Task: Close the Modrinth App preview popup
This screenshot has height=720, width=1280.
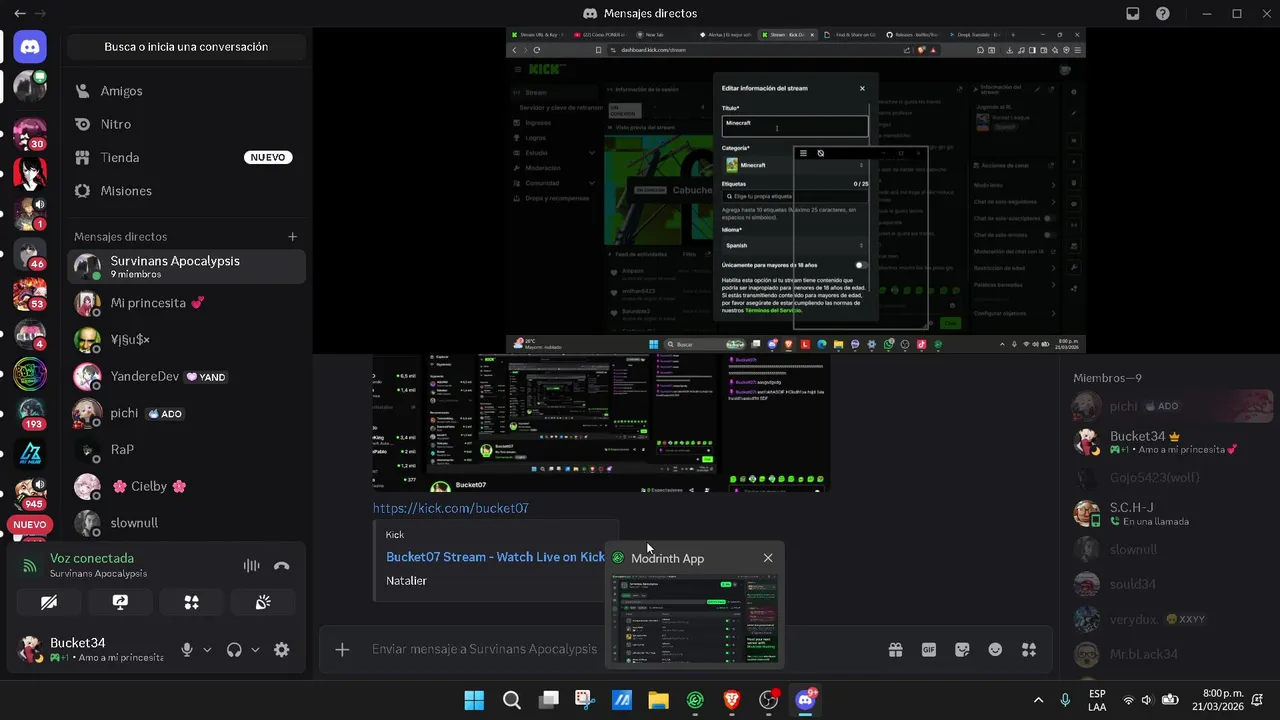Action: tap(768, 558)
